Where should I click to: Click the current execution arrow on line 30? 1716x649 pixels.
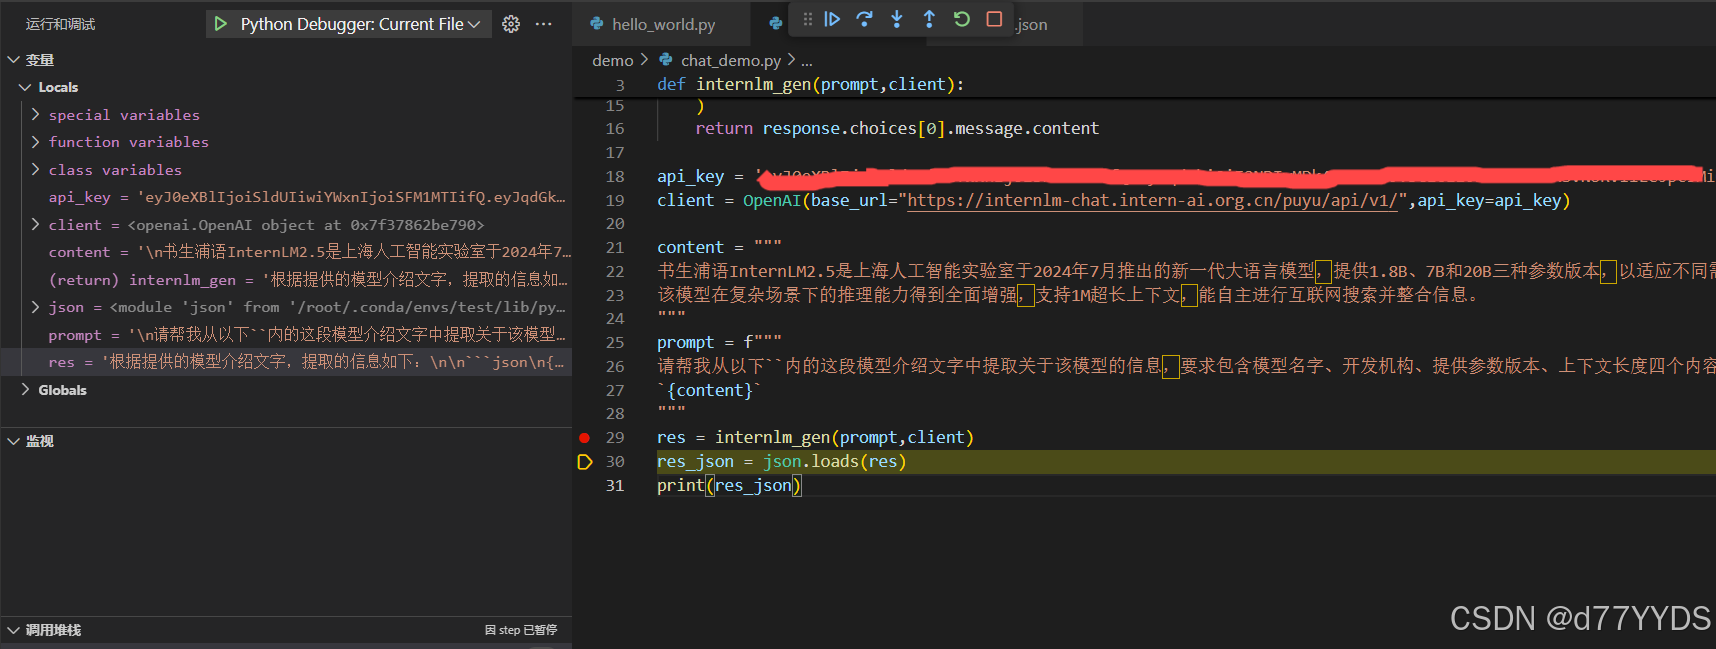click(x=585, y=461)
